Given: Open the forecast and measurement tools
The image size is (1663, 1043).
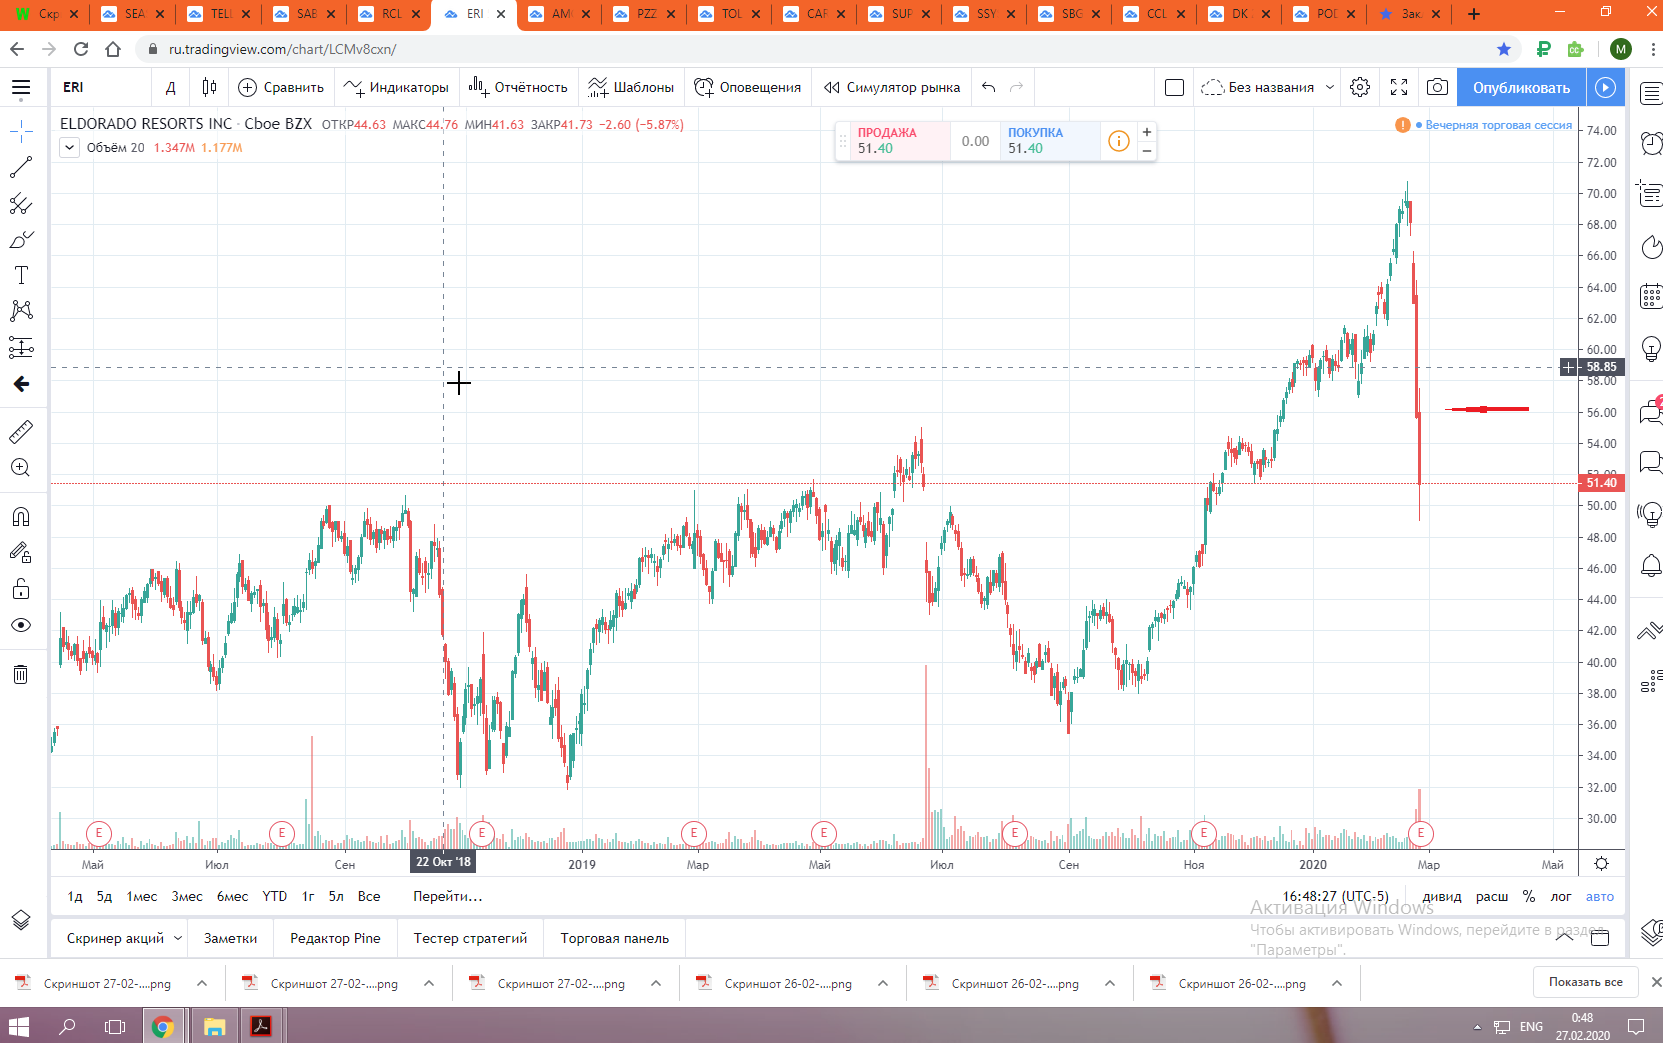Looking at the screenshot, I should coord(21,347).
